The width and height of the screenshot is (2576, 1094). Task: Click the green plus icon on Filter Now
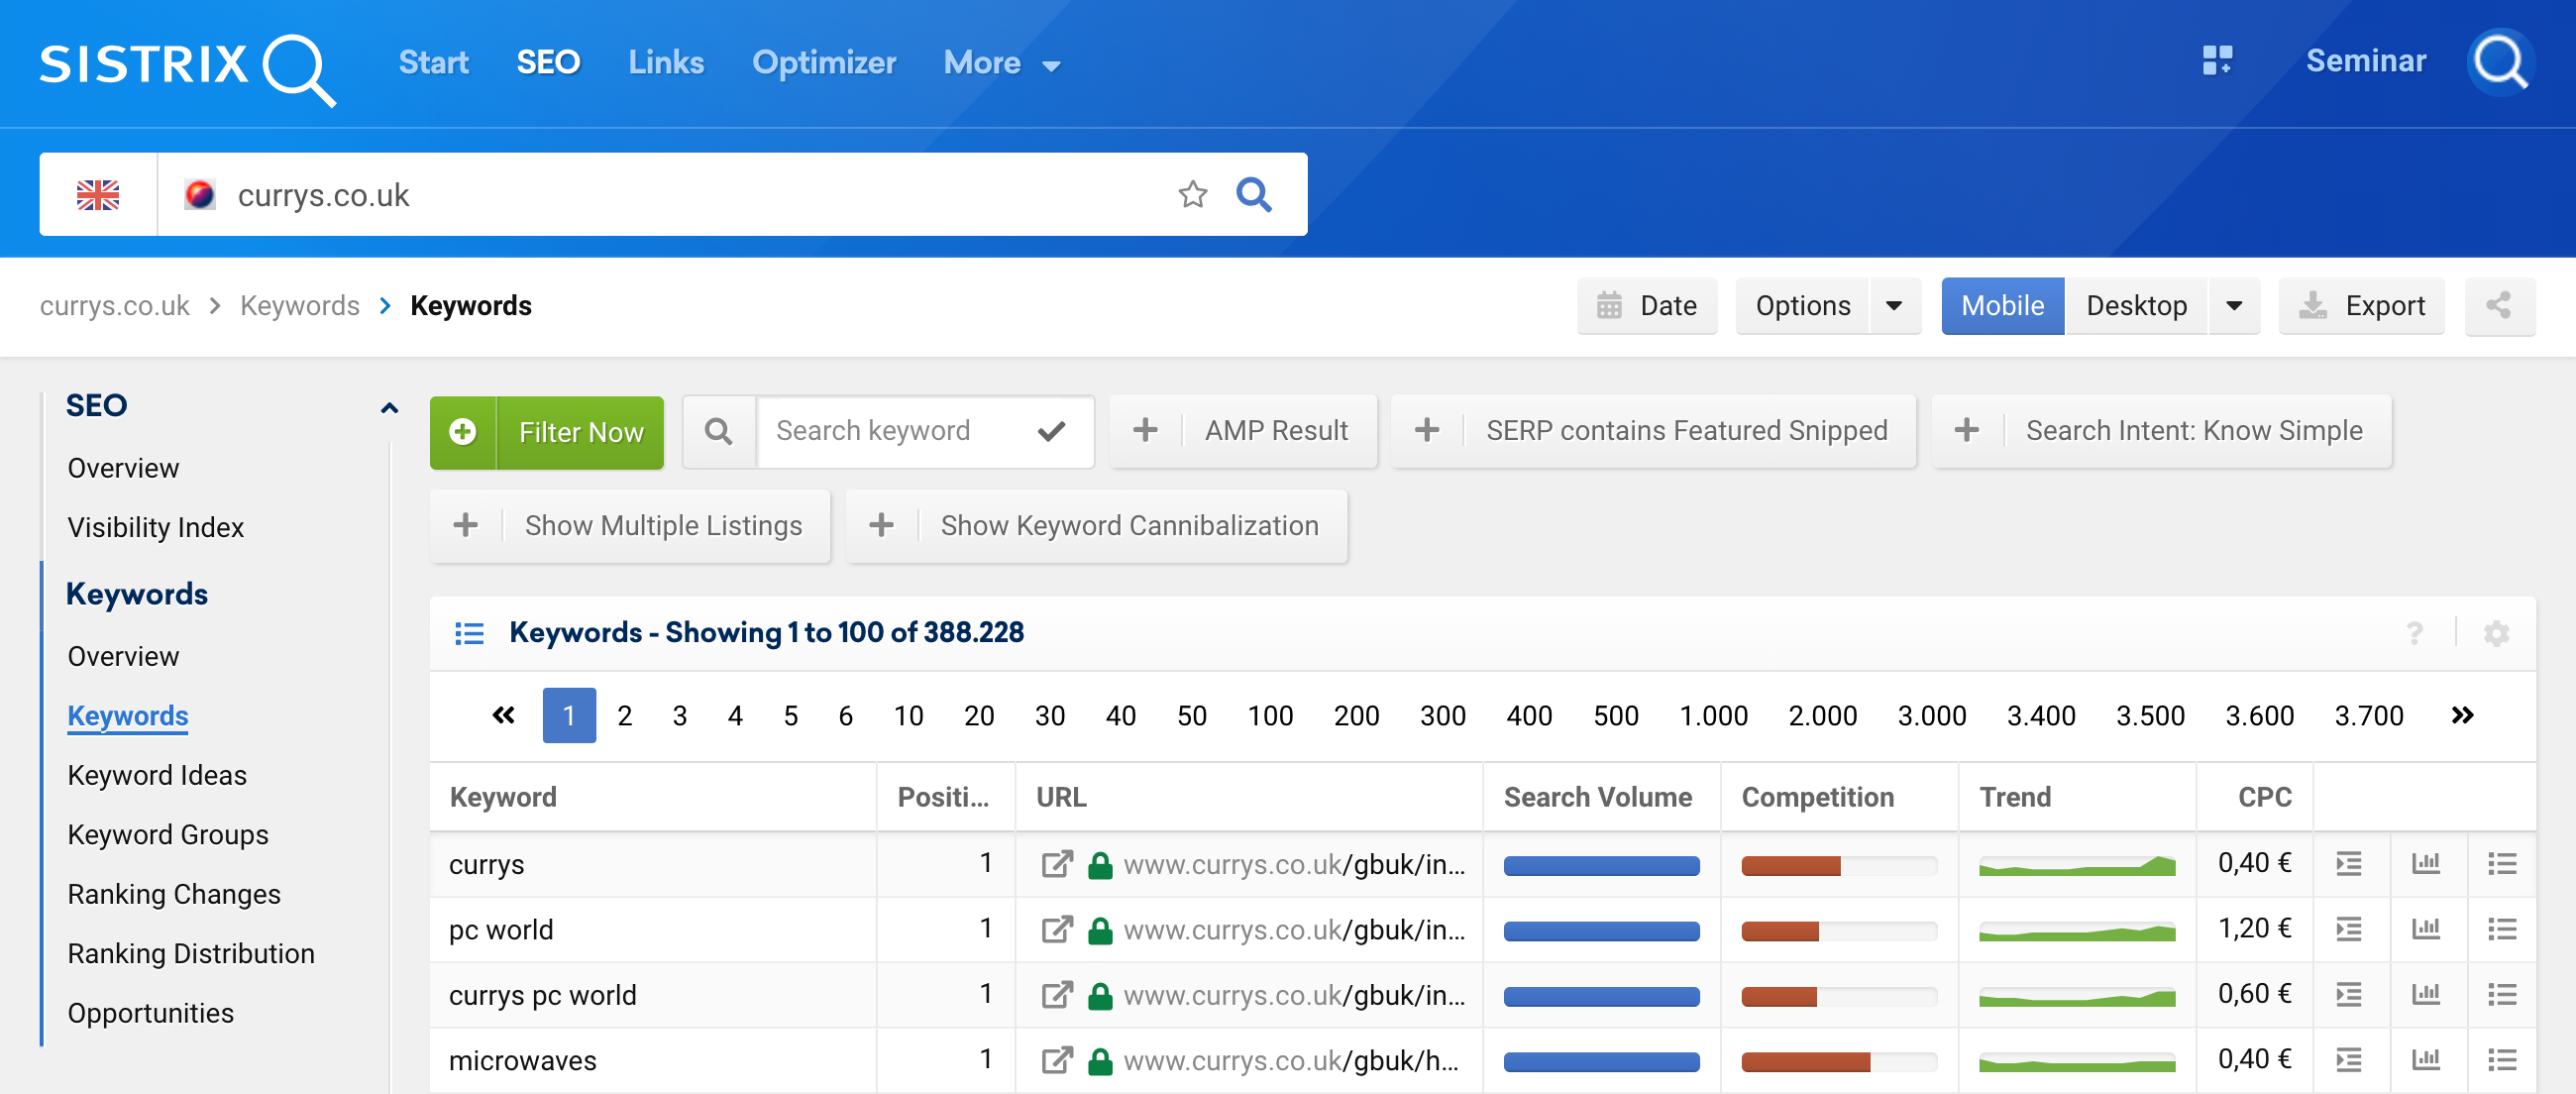point(462,432)
